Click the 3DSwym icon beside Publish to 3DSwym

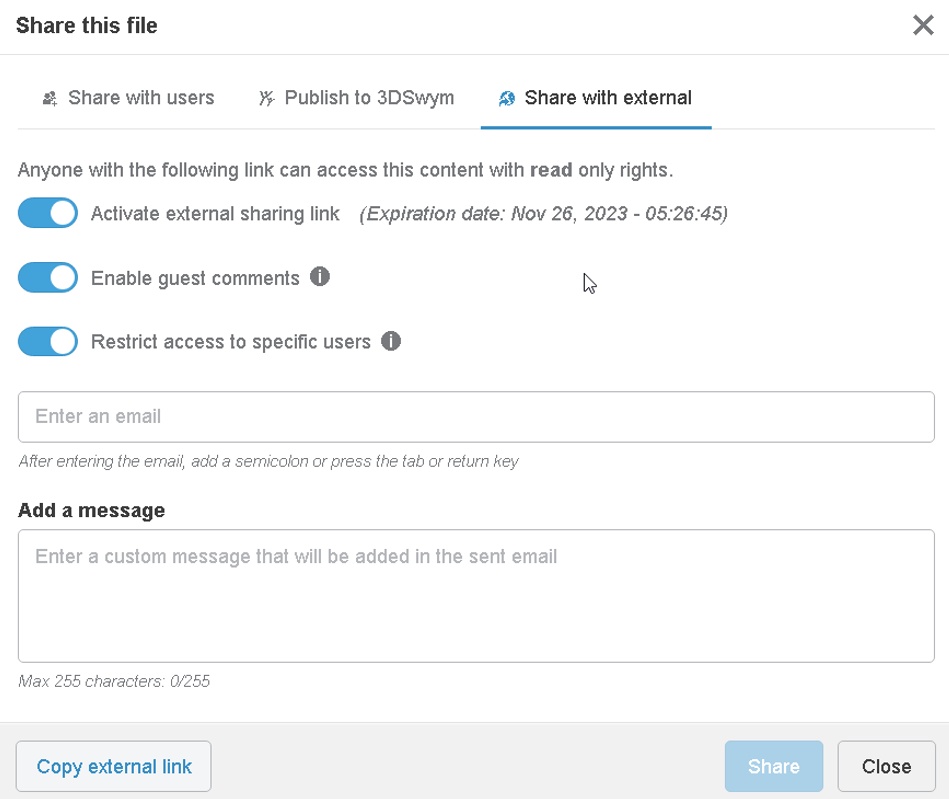coord(266,98)
